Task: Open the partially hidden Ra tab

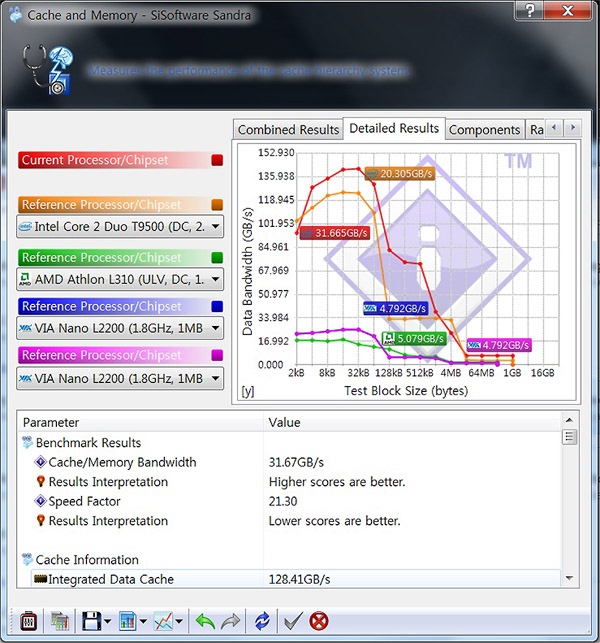Action: (x=536, y=130)
